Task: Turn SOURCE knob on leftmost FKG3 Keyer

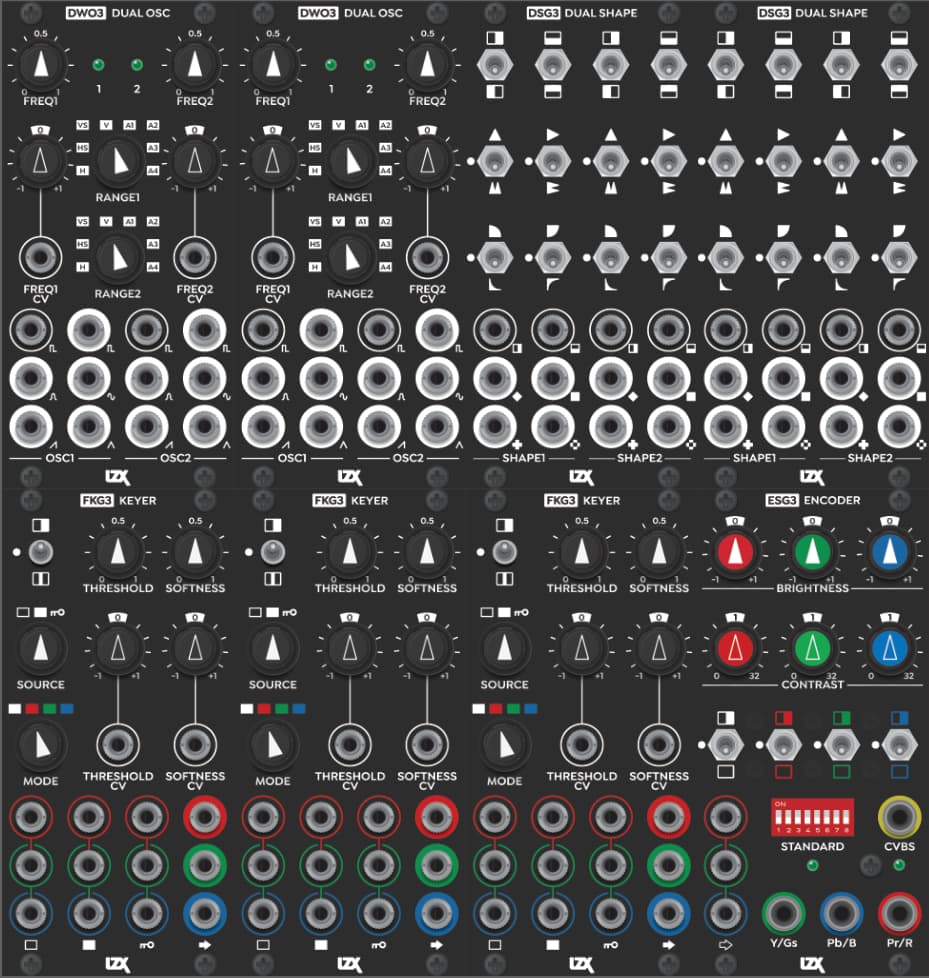Action: (41, 649)
